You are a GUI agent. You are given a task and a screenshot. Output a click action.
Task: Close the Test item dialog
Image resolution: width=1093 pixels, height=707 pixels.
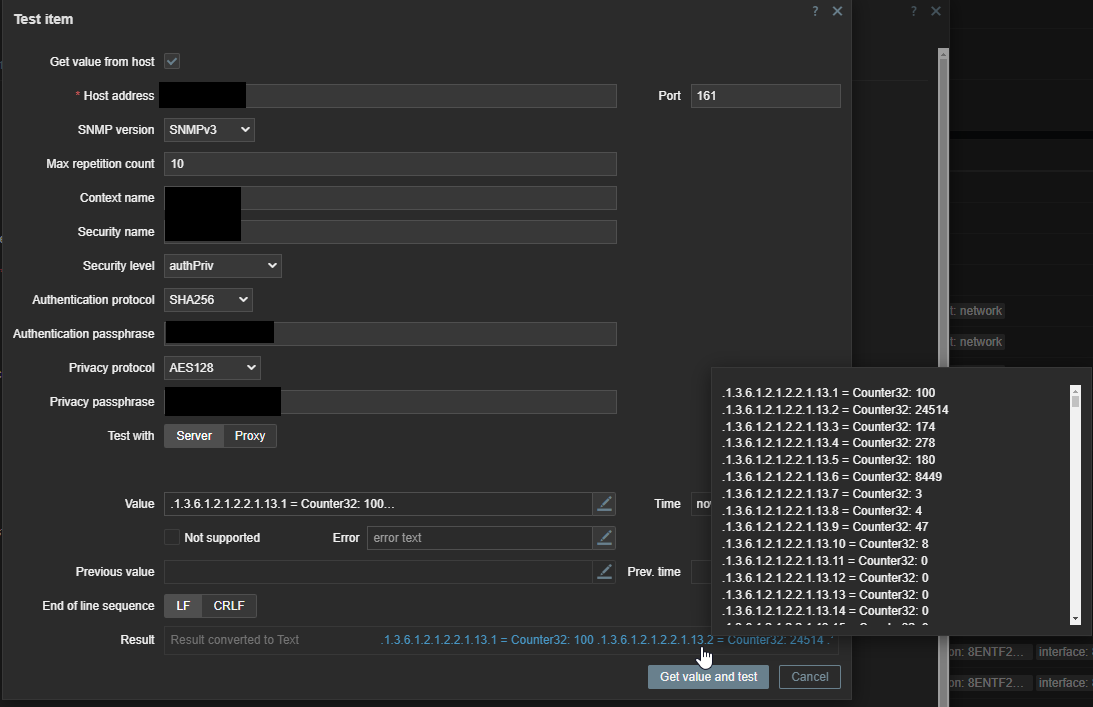click(837, 11)
